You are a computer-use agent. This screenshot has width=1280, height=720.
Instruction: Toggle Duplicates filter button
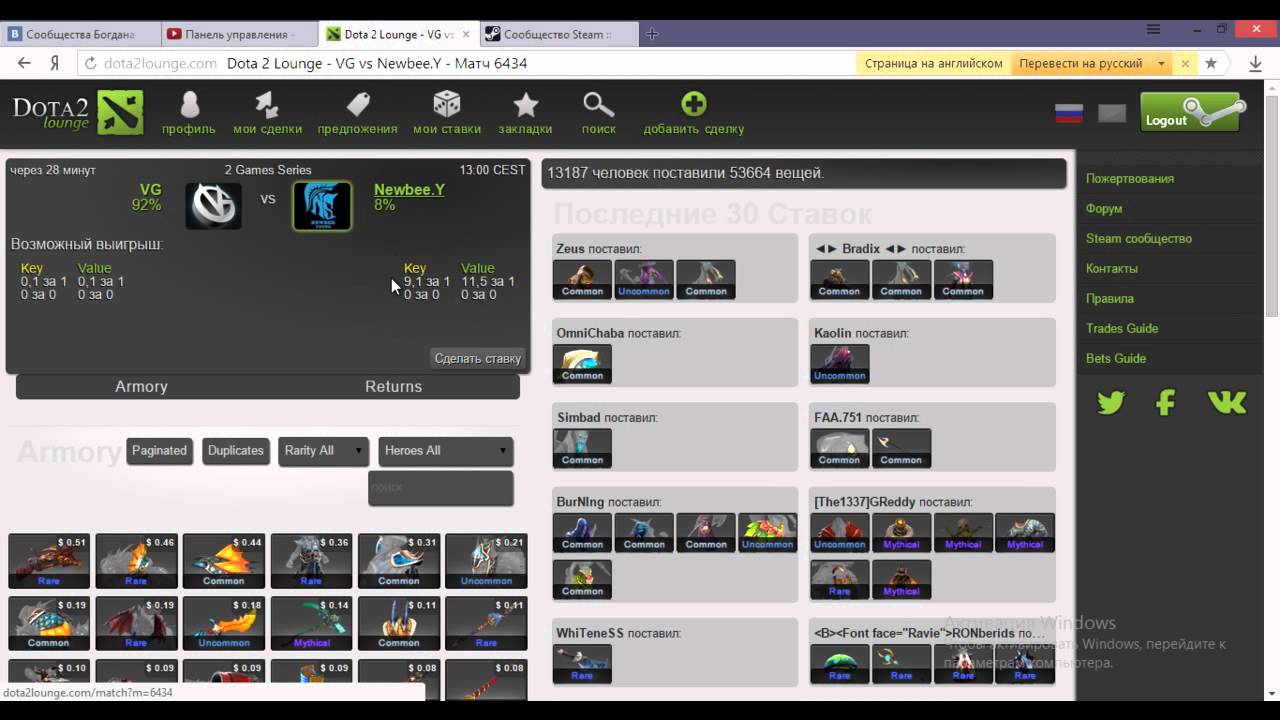(x=236, y=451)
